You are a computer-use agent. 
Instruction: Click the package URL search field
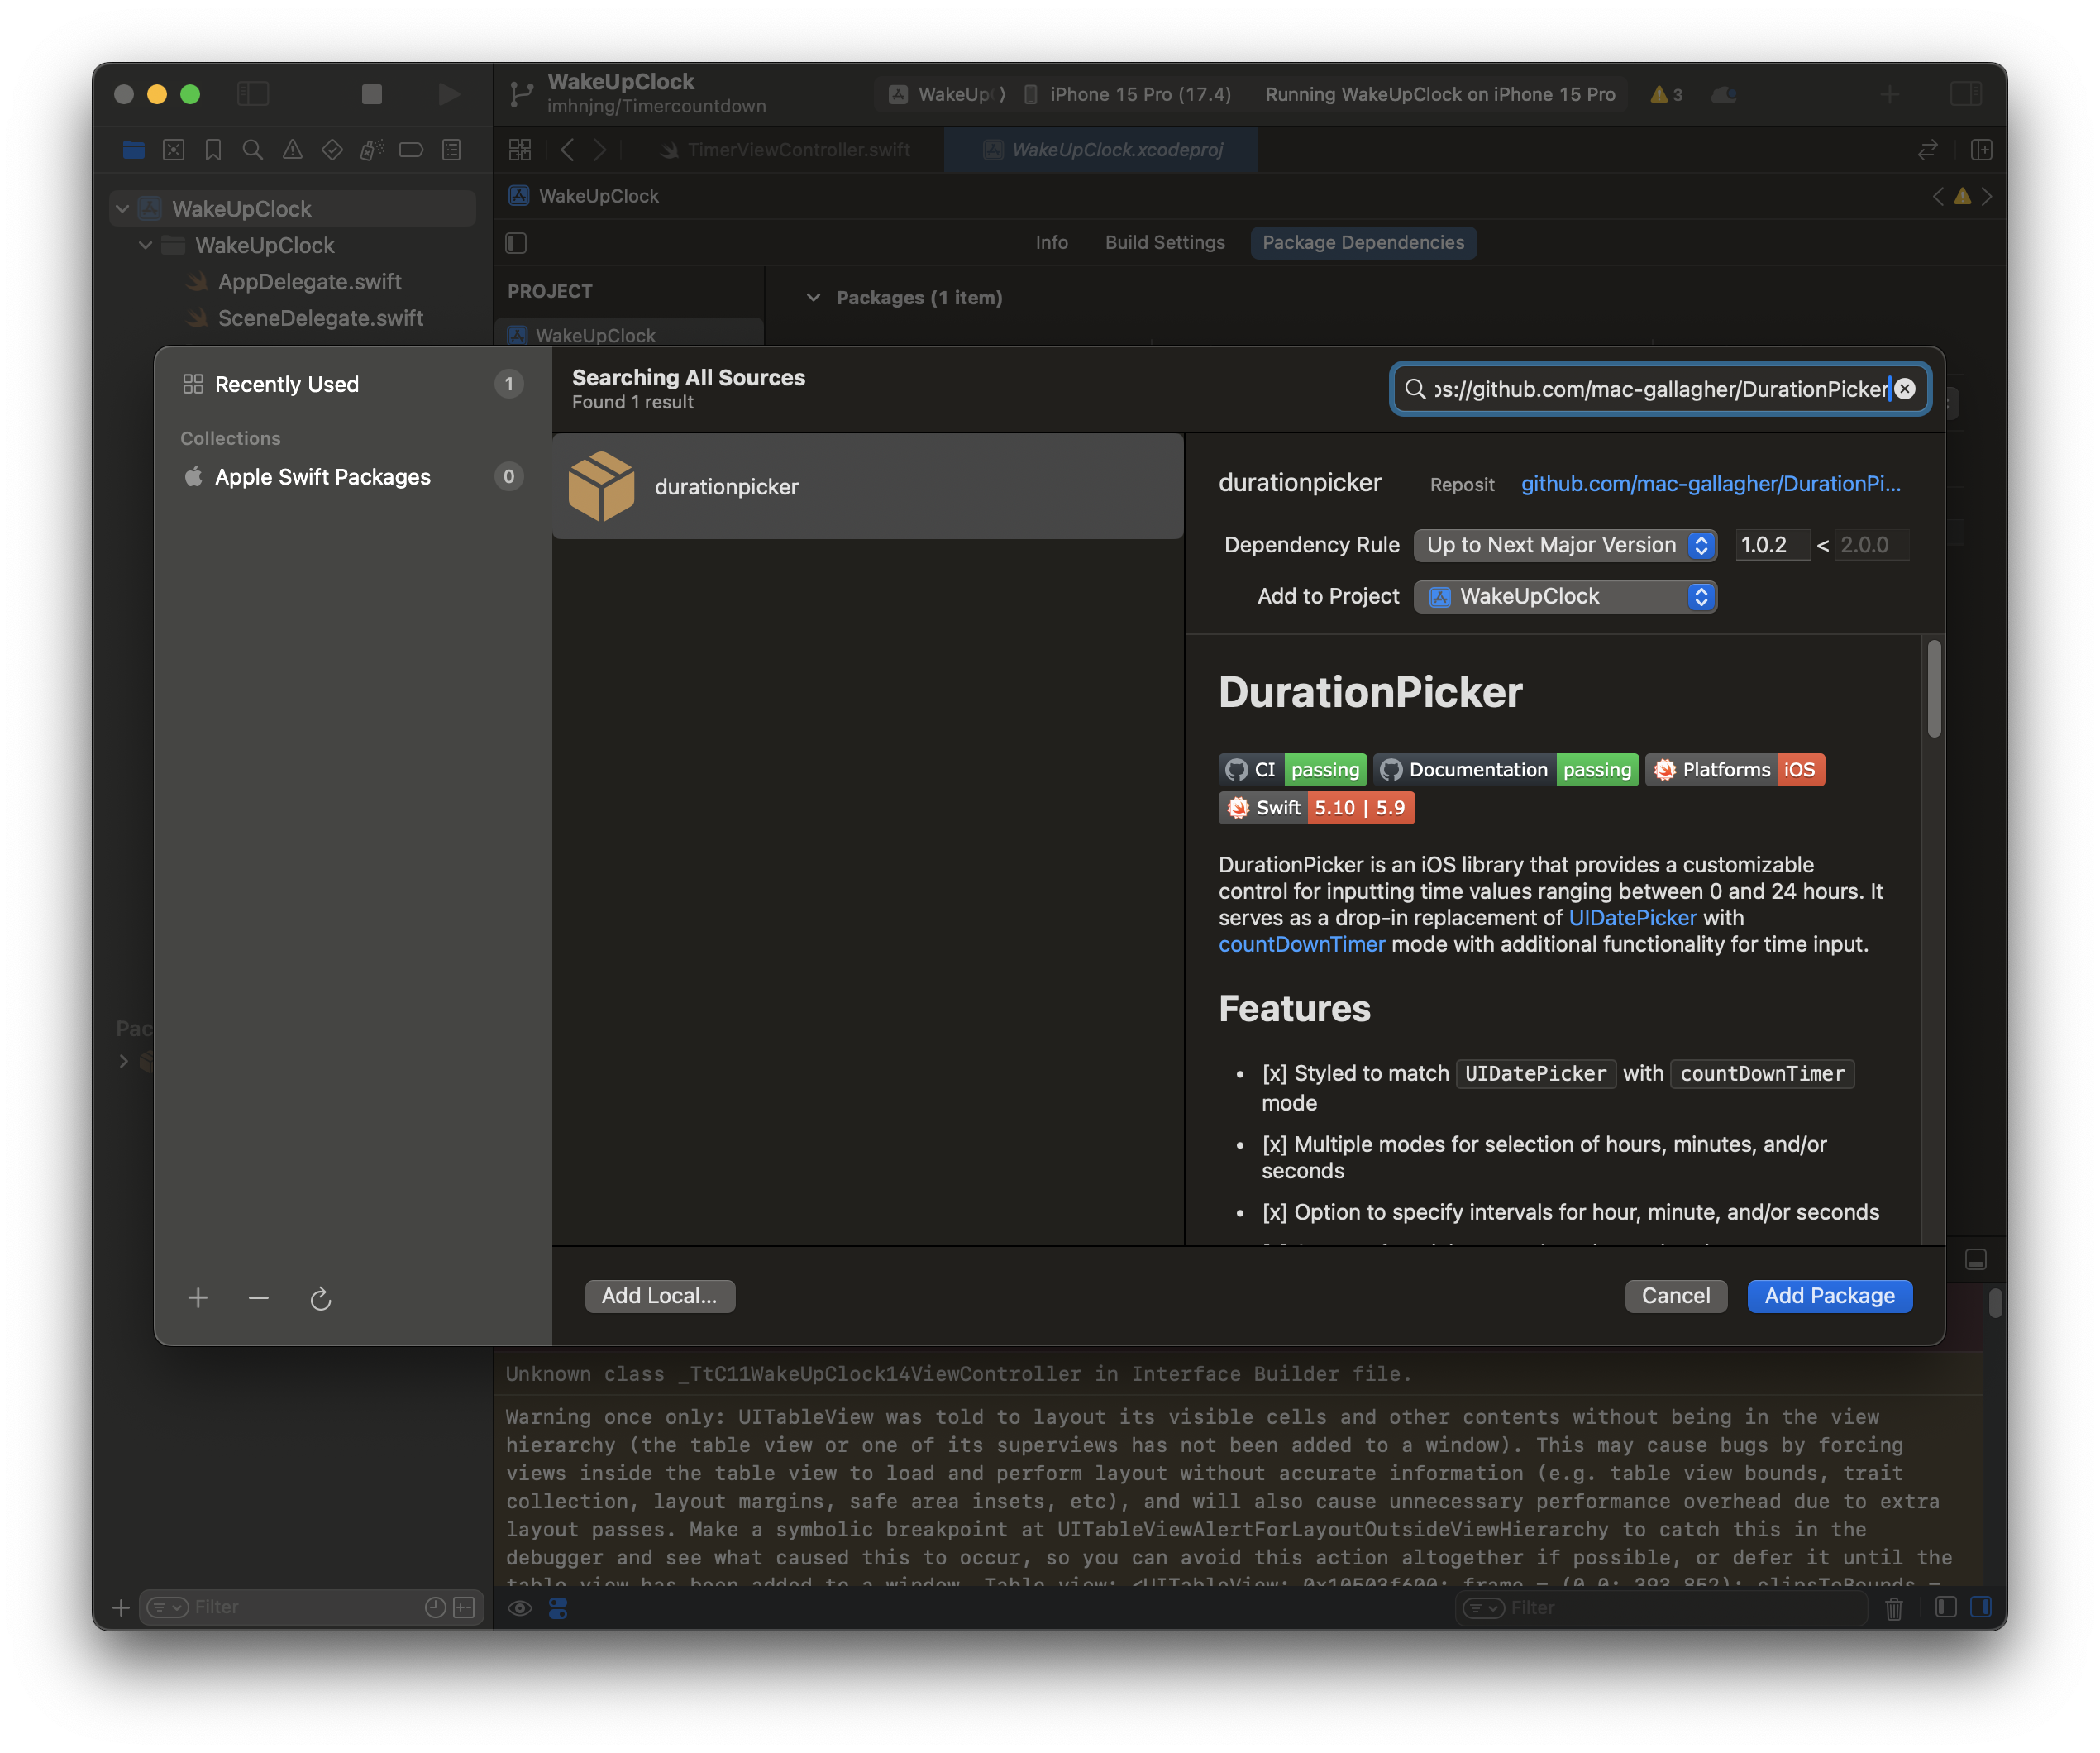click(x=1660, y=389)
